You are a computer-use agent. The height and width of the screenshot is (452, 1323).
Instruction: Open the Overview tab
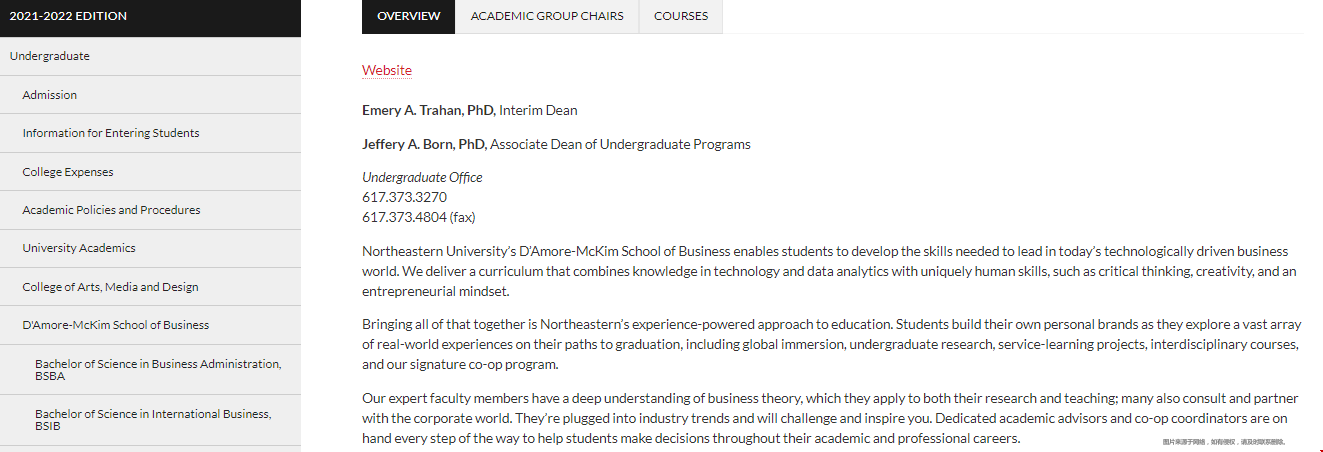pyautogui.click(x=408, y=16)
